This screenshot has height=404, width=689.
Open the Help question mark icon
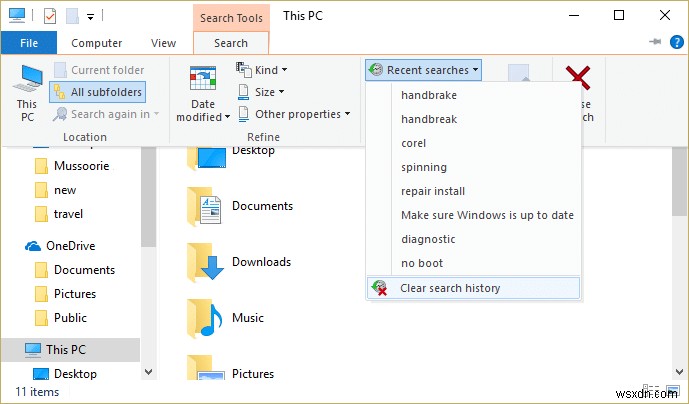[x=676, y=43]
